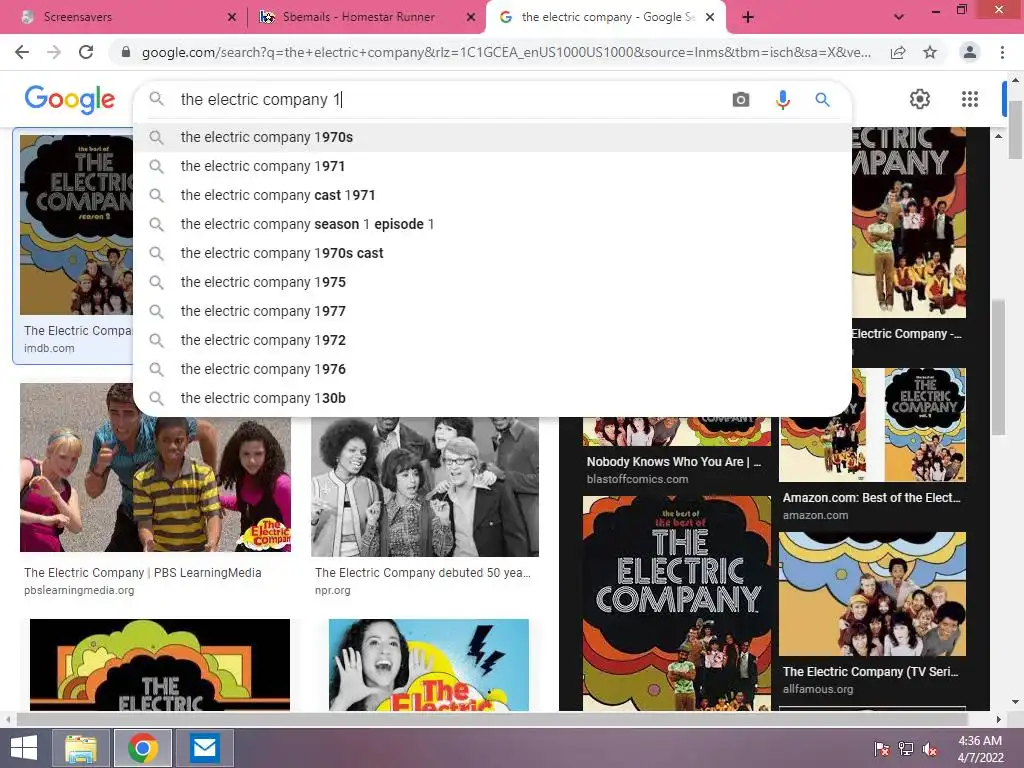Close the Screensavers tab
The width and height of the screenshot is (1024, 768).
pyautogui.click(x=232, y=17)
